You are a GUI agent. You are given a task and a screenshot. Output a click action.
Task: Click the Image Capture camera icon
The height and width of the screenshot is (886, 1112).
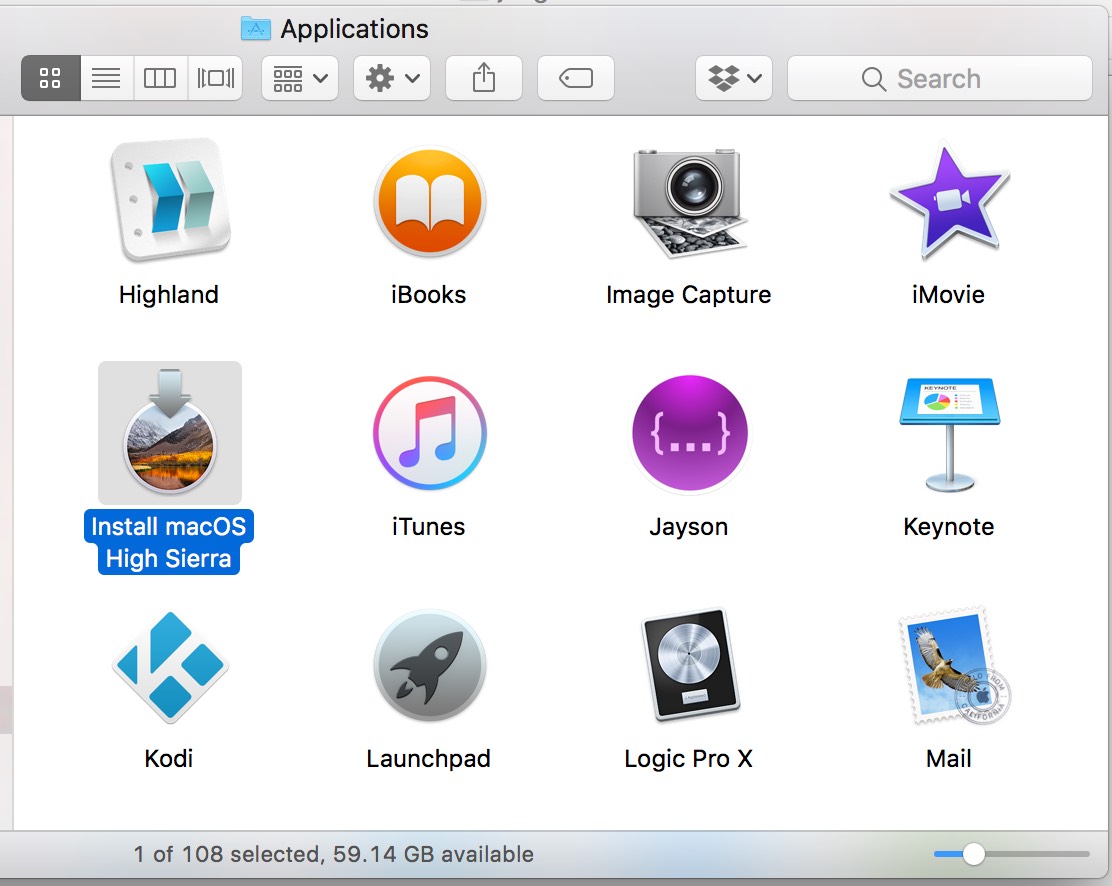click(x=689, y=200)
